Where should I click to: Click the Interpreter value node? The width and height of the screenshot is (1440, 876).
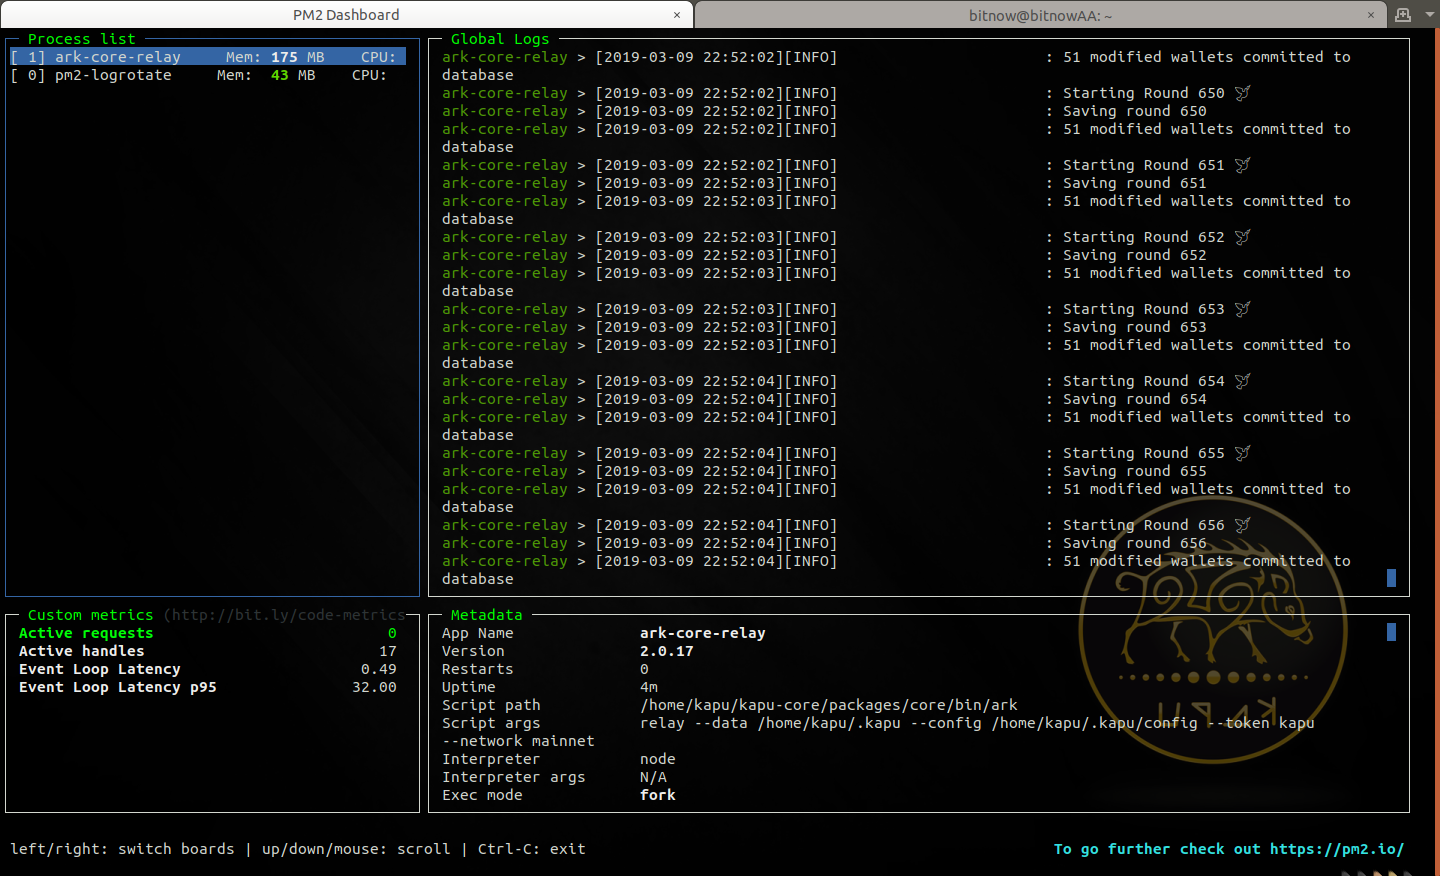[x=658, y=759]
